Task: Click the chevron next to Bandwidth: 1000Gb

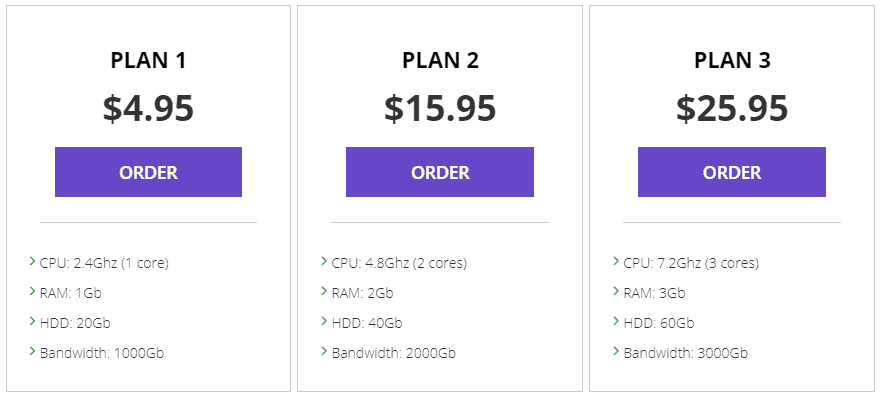Action: [x=32, y=351]
